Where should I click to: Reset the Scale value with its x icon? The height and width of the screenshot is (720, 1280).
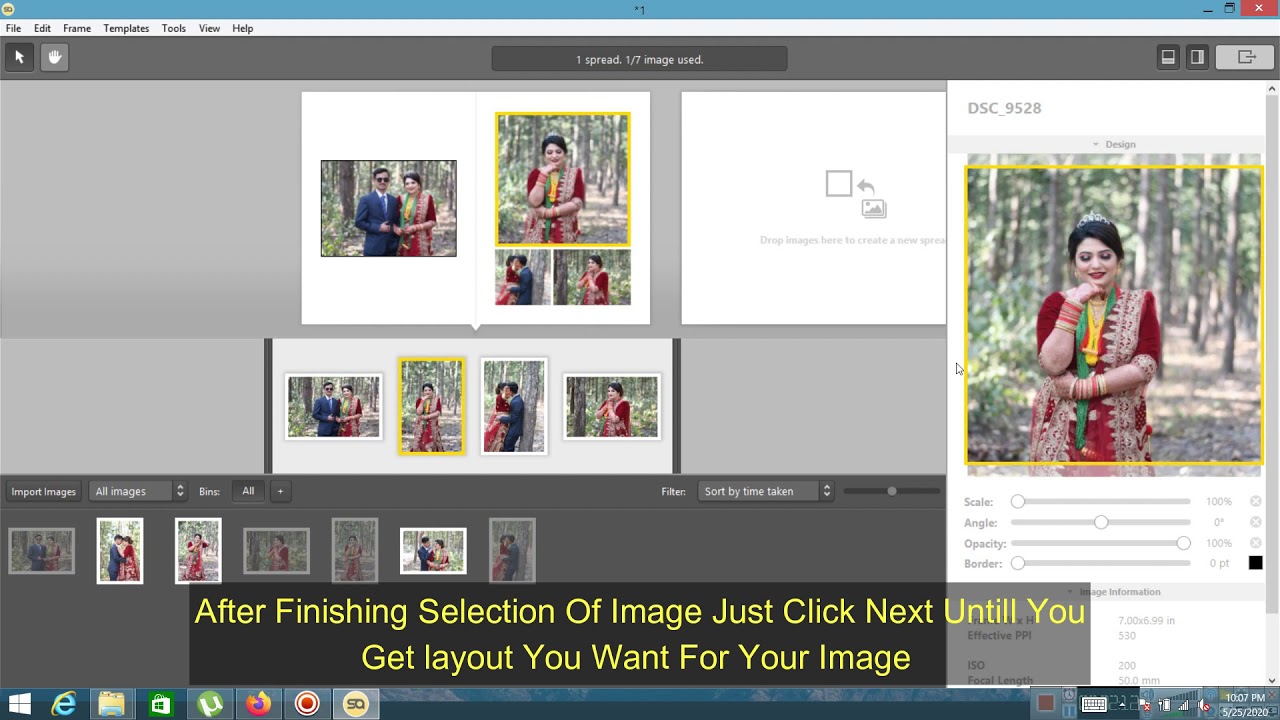tap(1255, 501)
